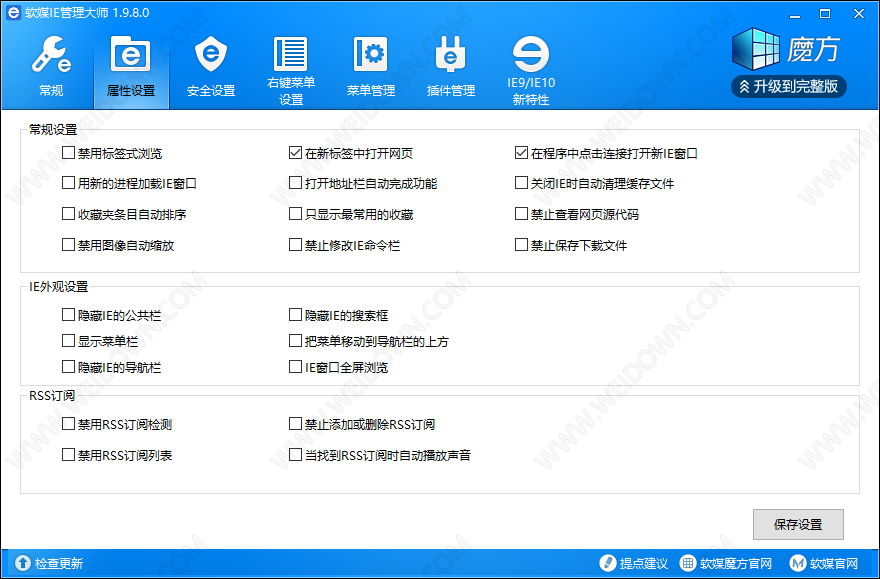Viewport: 880px width, 579px height.
Task: Enable 隐藏IE的公共栏
Action: [x=68, y=315]
